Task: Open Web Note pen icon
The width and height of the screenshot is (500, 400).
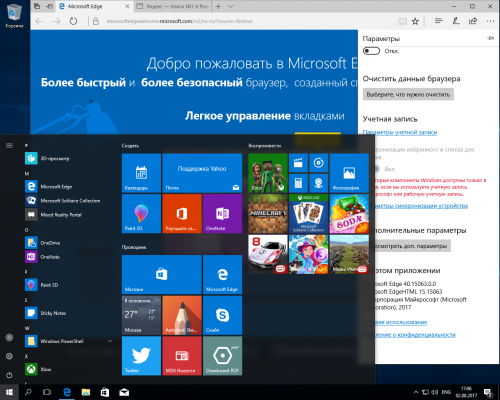Action: coord(456,21)
